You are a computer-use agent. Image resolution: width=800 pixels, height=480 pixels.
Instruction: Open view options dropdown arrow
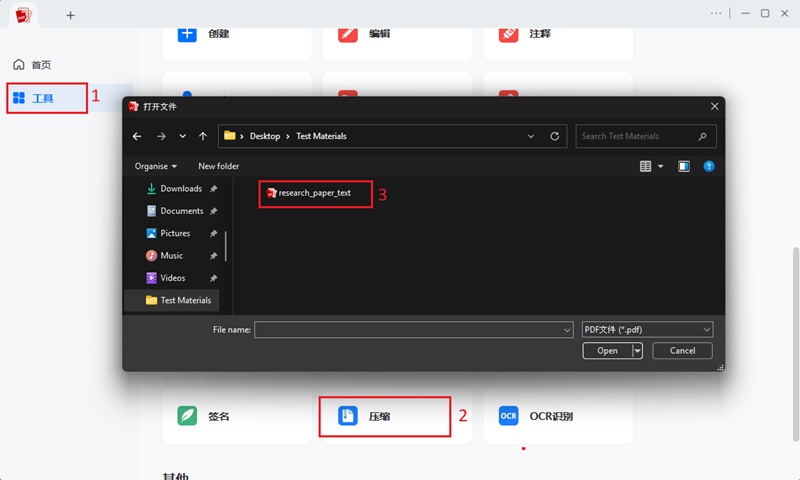pos(661,166)
